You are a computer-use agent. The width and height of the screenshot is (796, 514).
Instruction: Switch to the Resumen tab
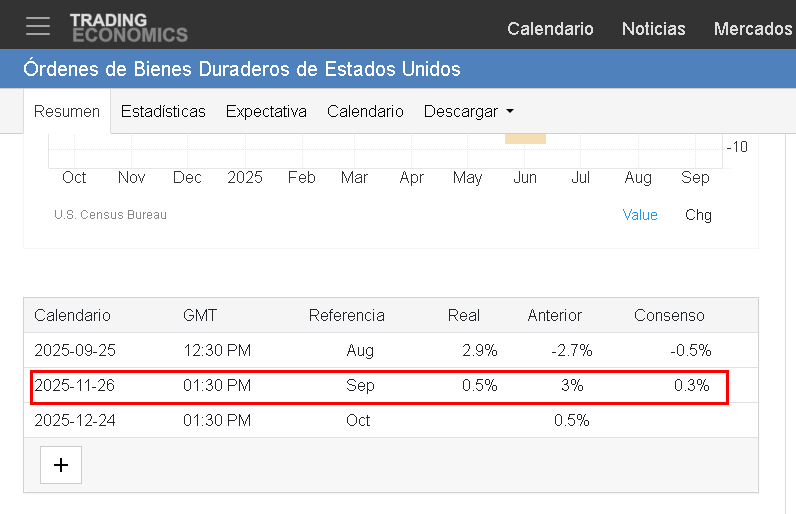[x=67, y=112]
